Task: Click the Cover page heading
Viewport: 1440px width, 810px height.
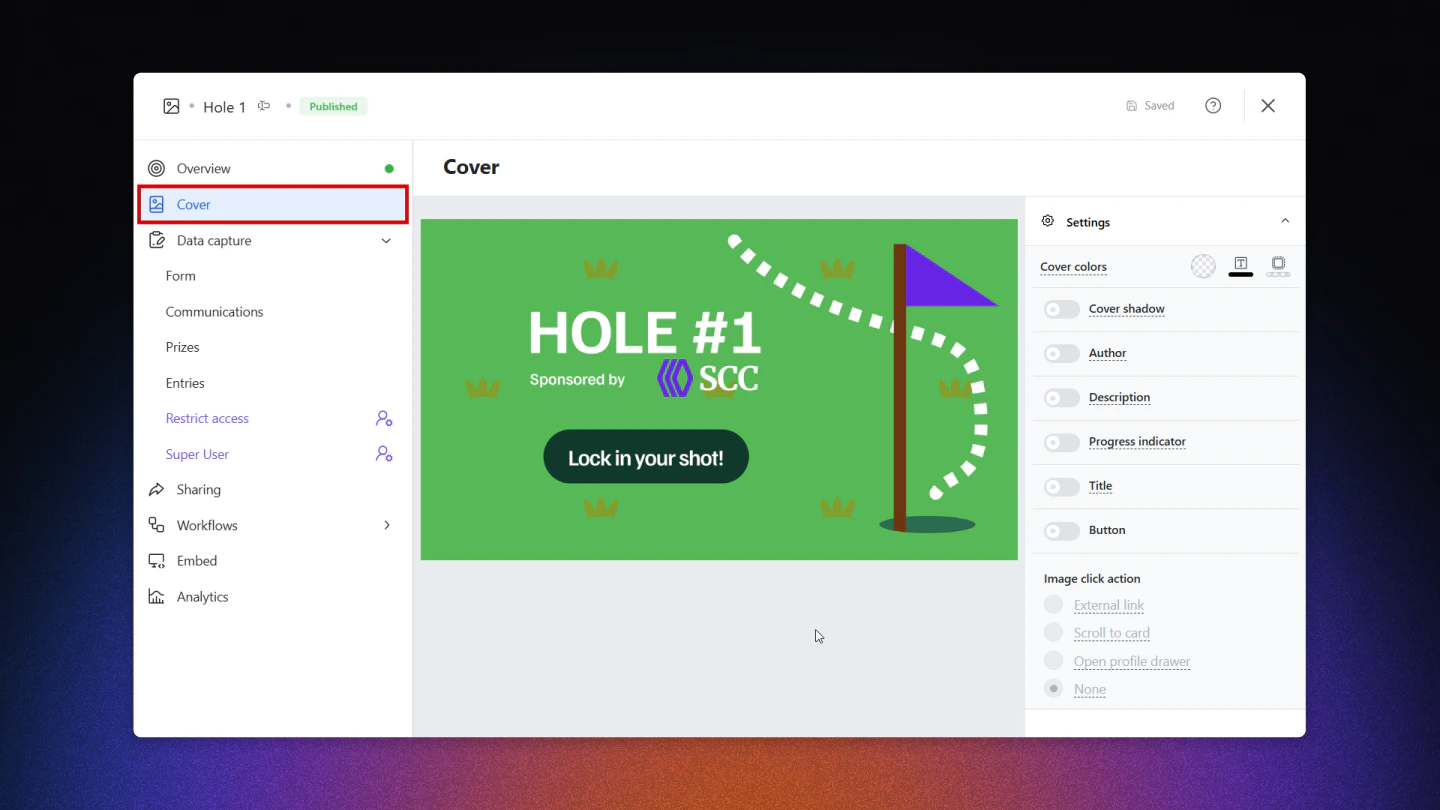Action: click(x=471, y=167)
